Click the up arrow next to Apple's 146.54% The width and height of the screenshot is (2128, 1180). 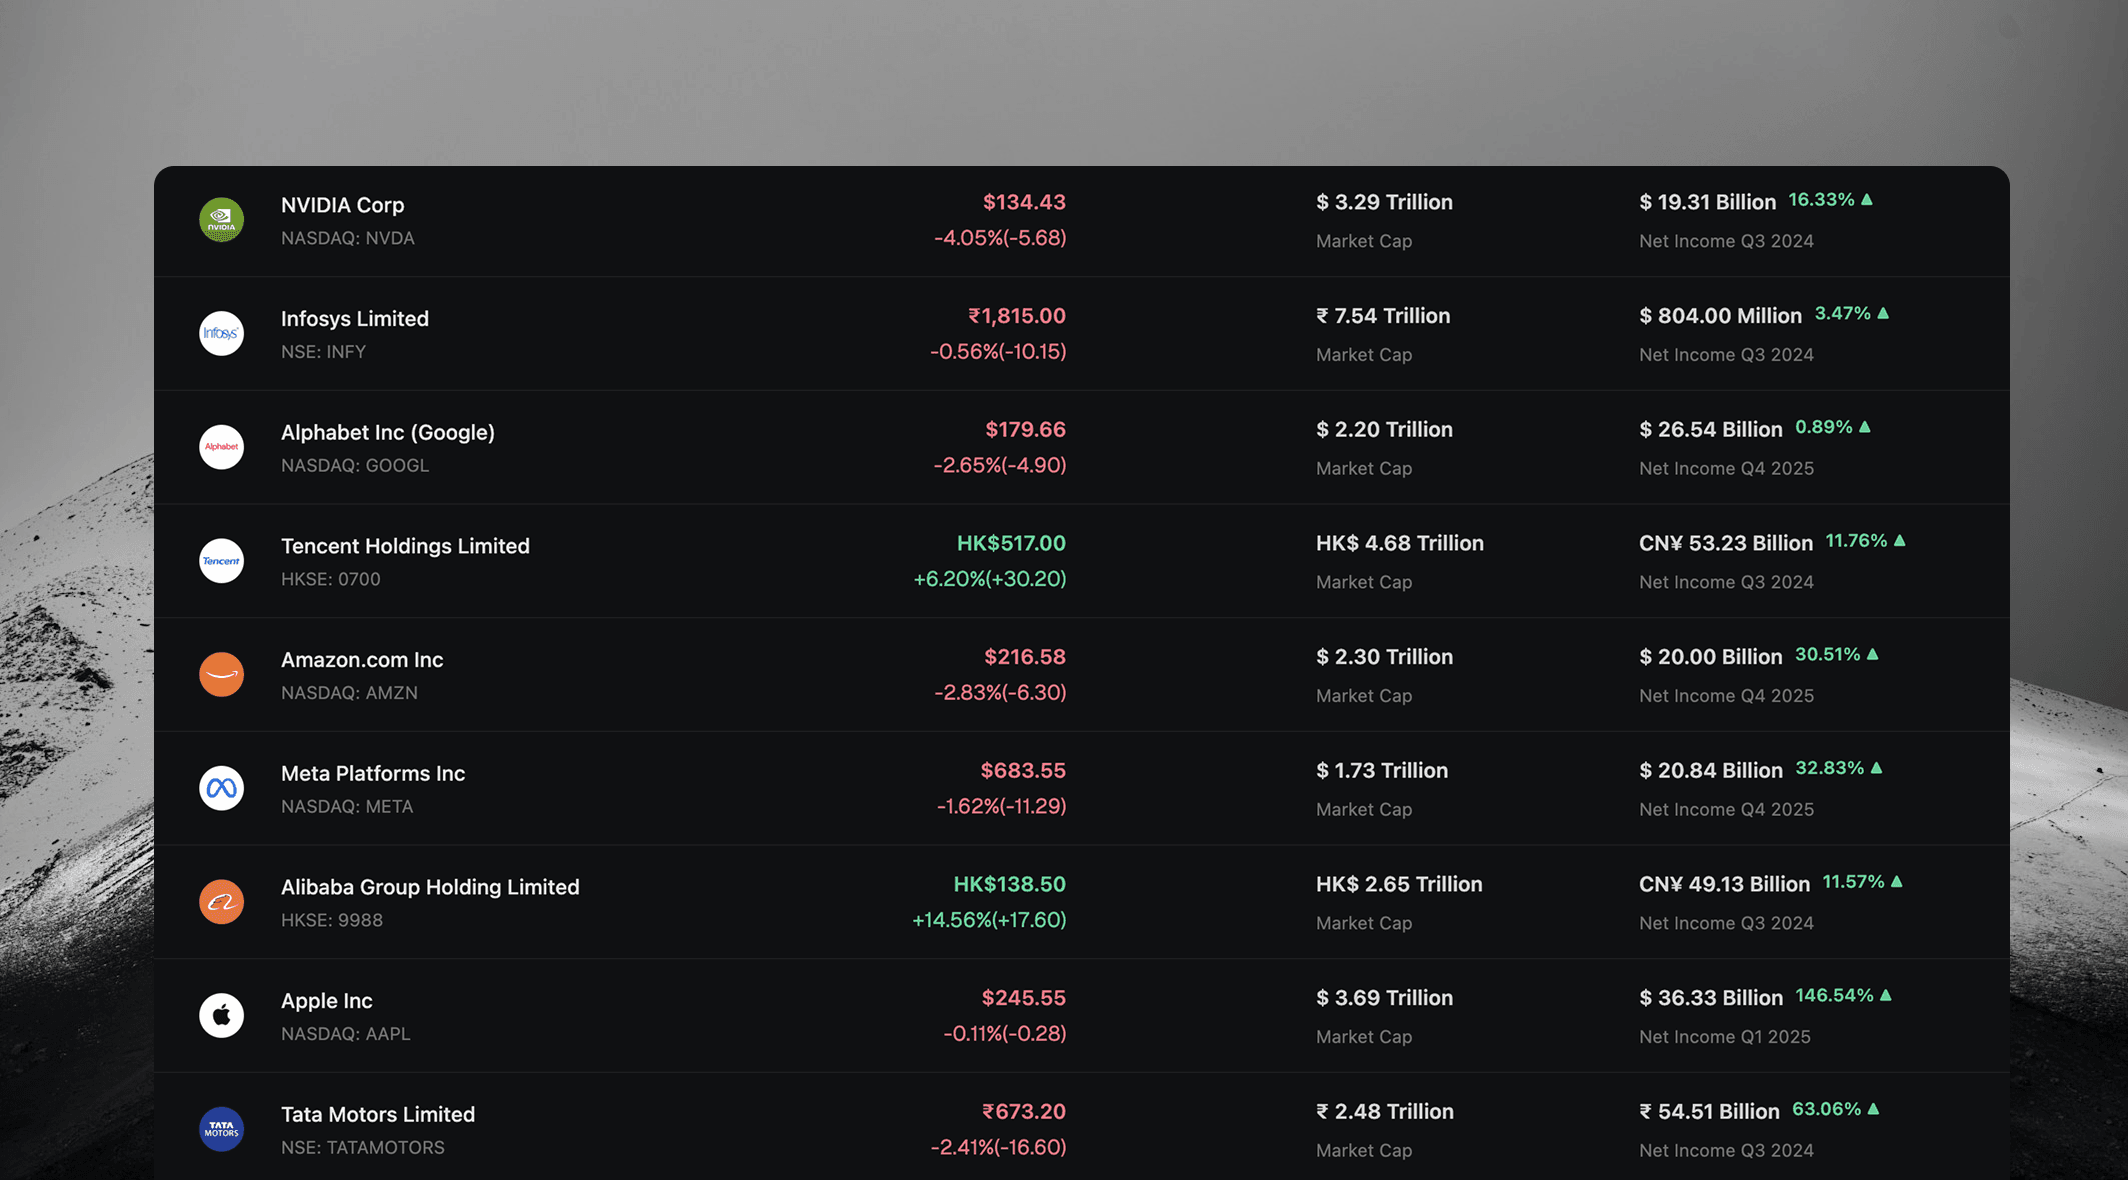1886,995
